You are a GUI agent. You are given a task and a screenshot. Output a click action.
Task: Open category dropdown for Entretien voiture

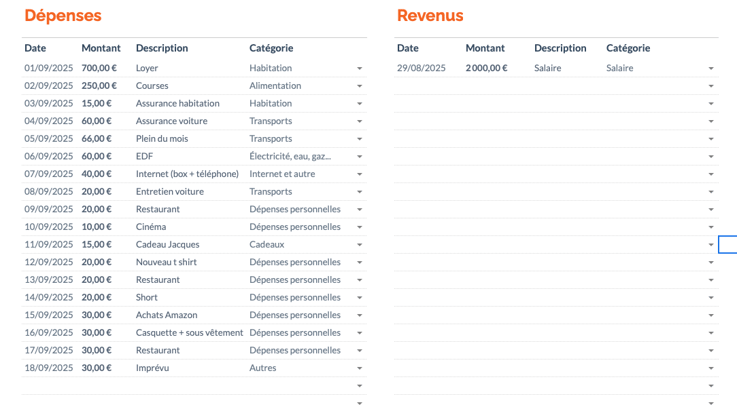point(360,192)
